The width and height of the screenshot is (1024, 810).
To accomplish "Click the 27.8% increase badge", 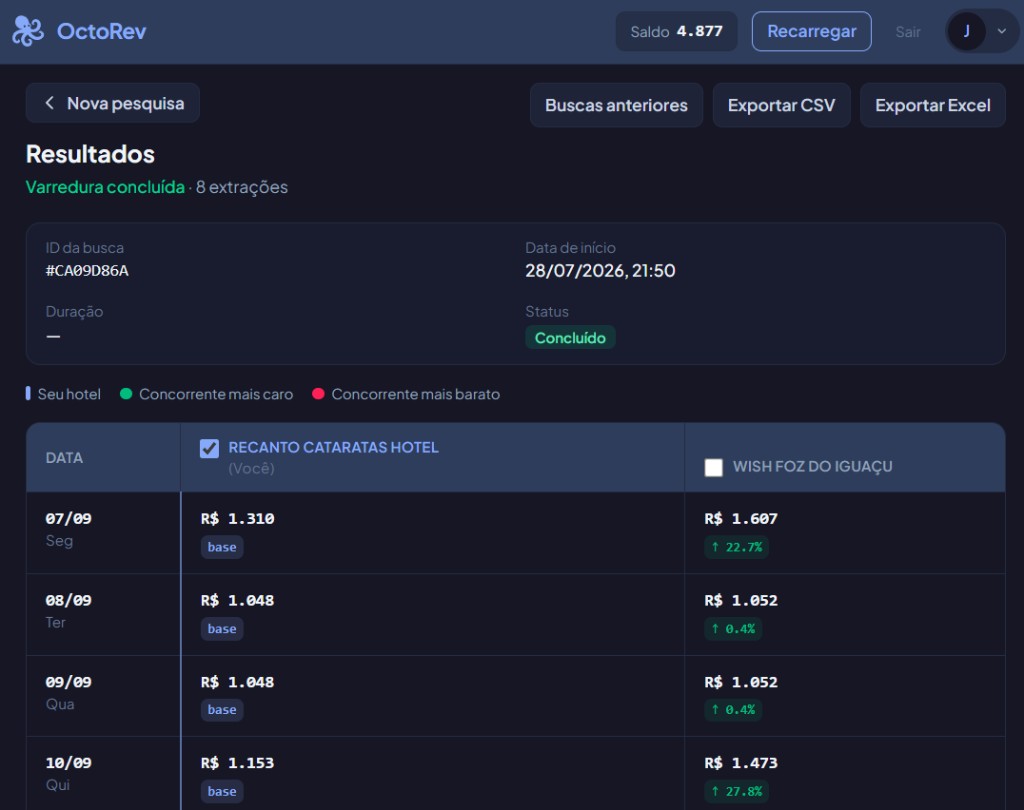I will 736,791.
